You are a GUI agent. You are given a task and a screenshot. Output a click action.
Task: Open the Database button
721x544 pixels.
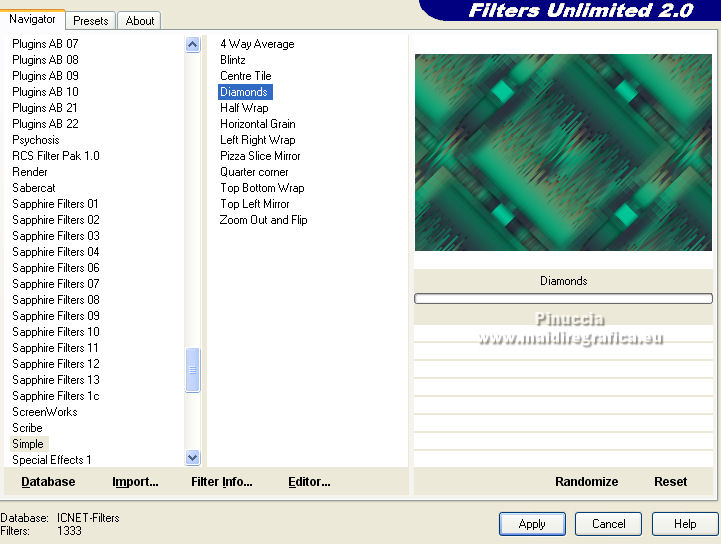(48, 481)
